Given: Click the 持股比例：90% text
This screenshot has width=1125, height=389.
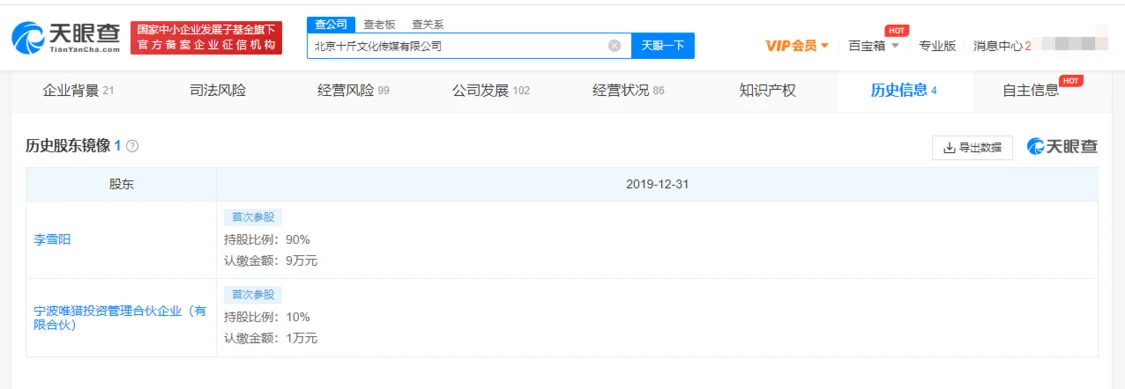Looking at the screenshot, I should click(267, 240).
